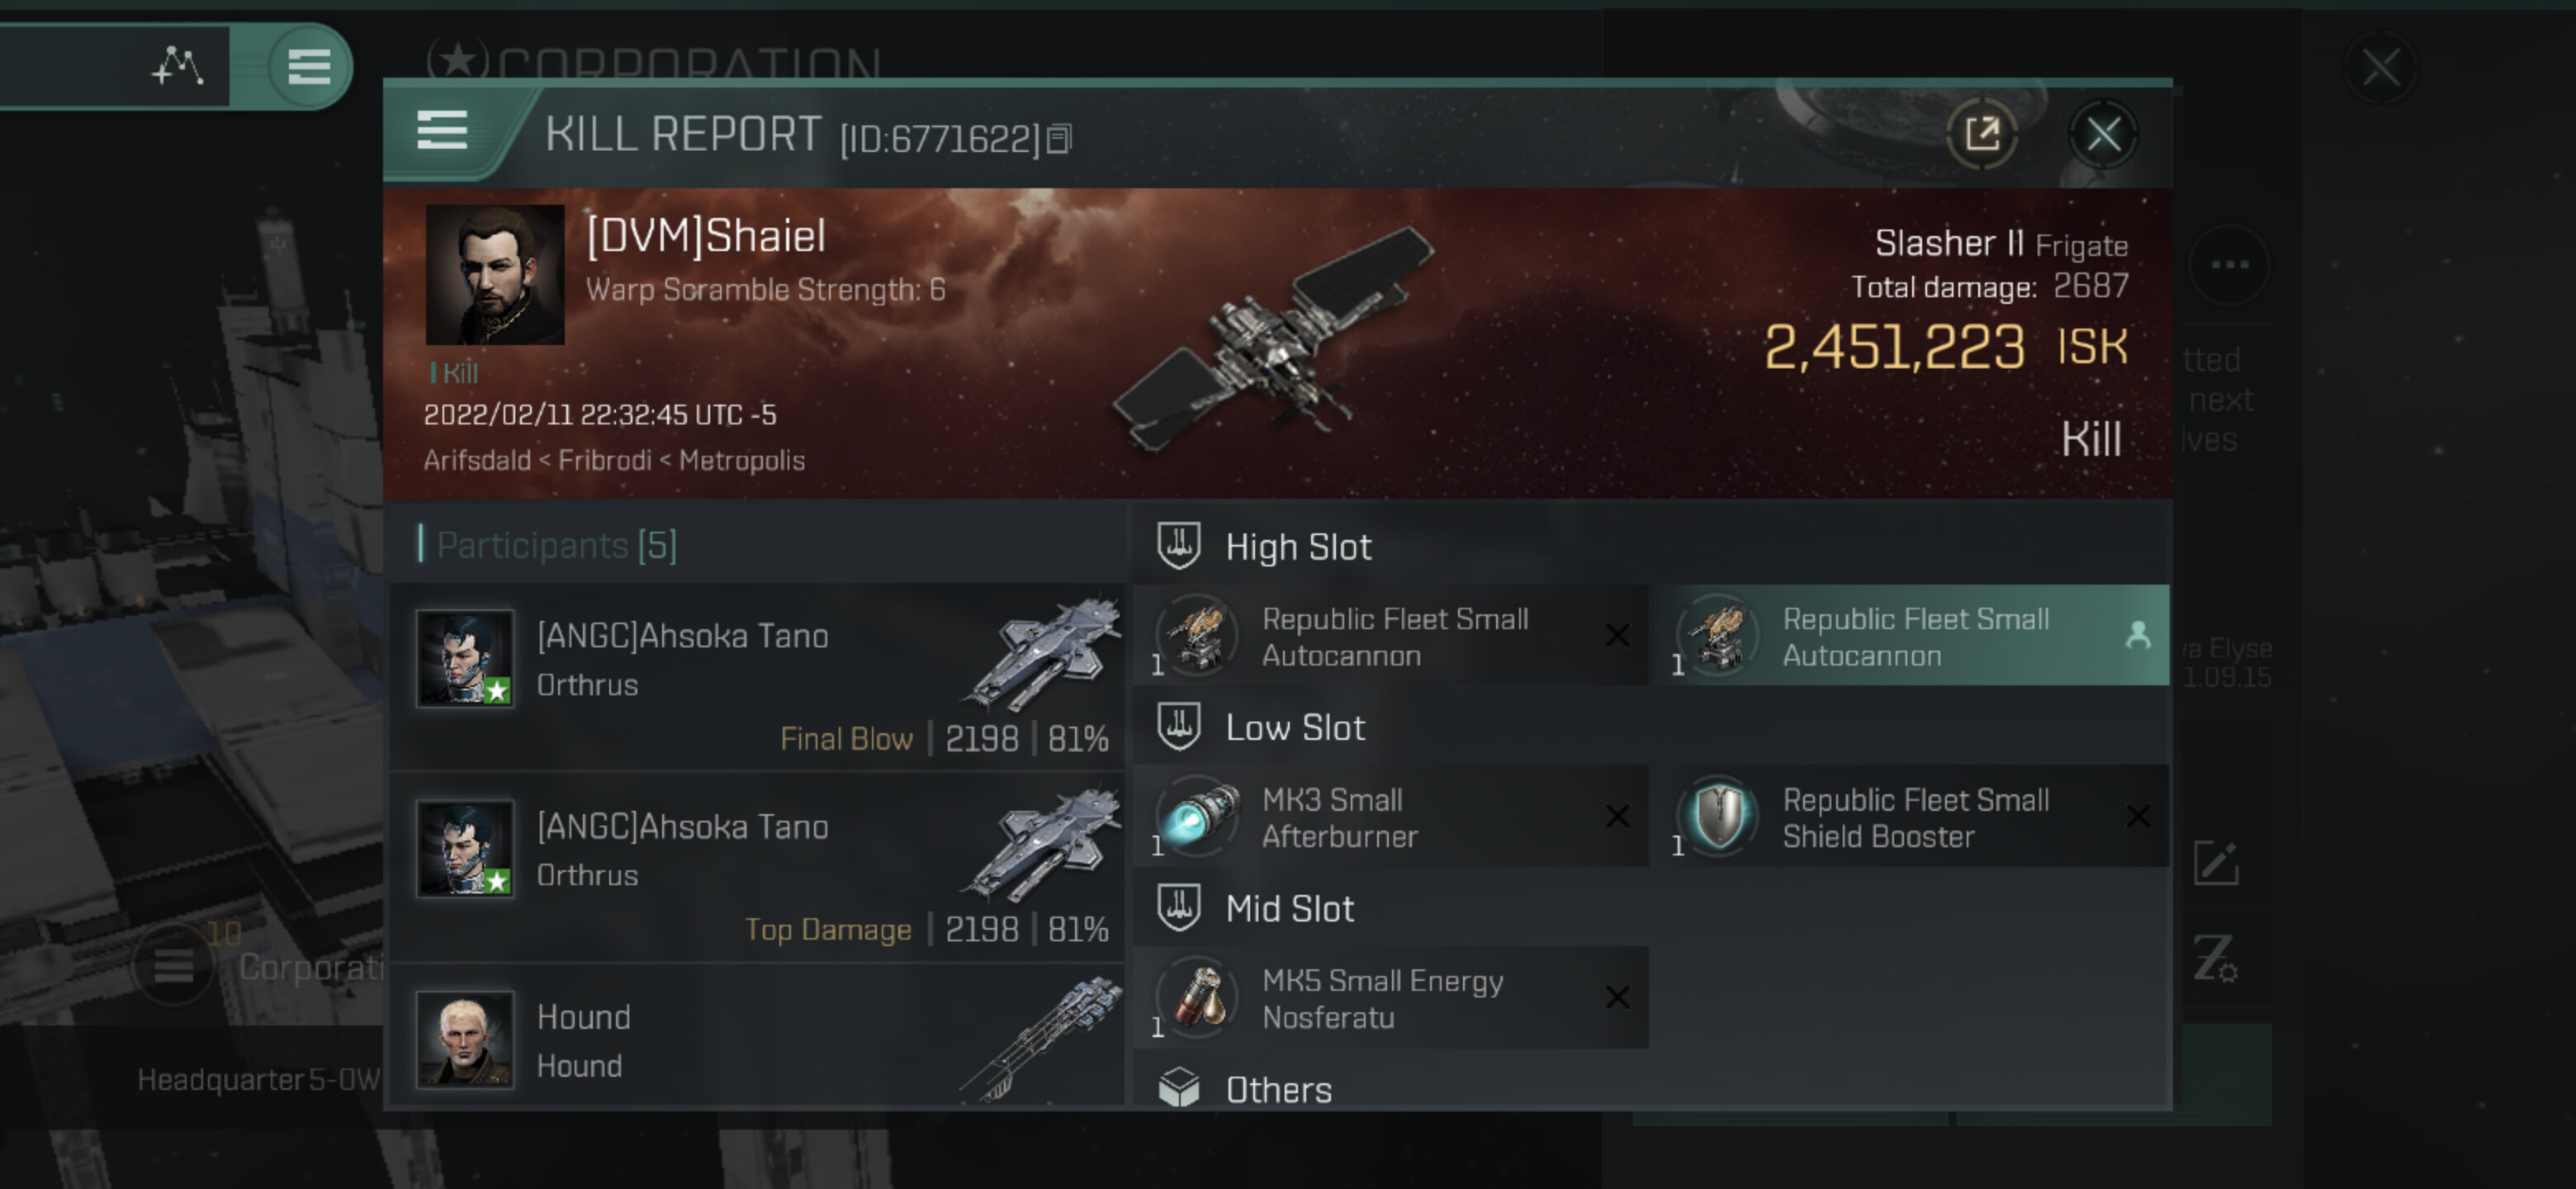Image resolution: width=2576 pixels, height=1189 pixels.
Task: Select the MK5 Small Energy Nosferatu icon
Action: point(1198,998)
